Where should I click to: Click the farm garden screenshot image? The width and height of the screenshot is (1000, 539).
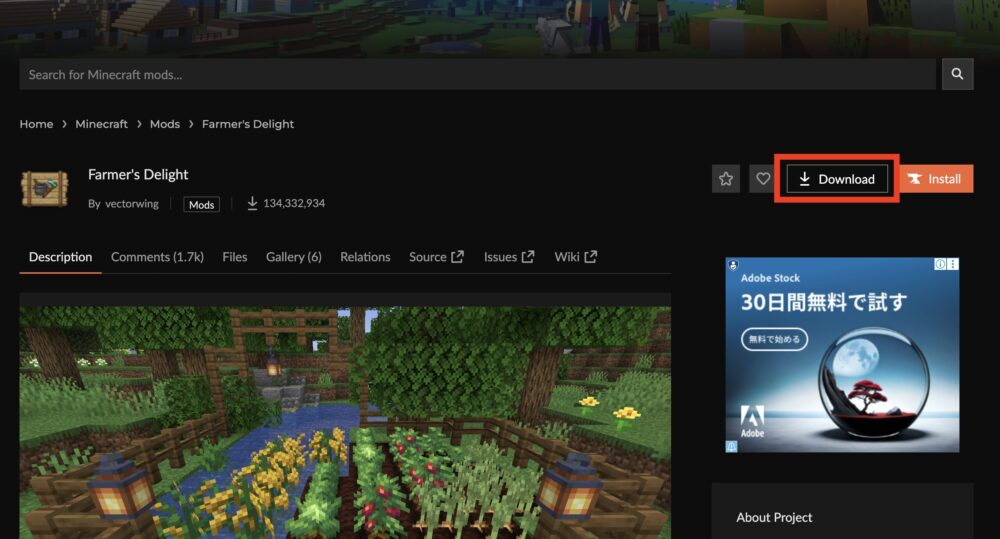pyautogui.click(x=345, y=422)
